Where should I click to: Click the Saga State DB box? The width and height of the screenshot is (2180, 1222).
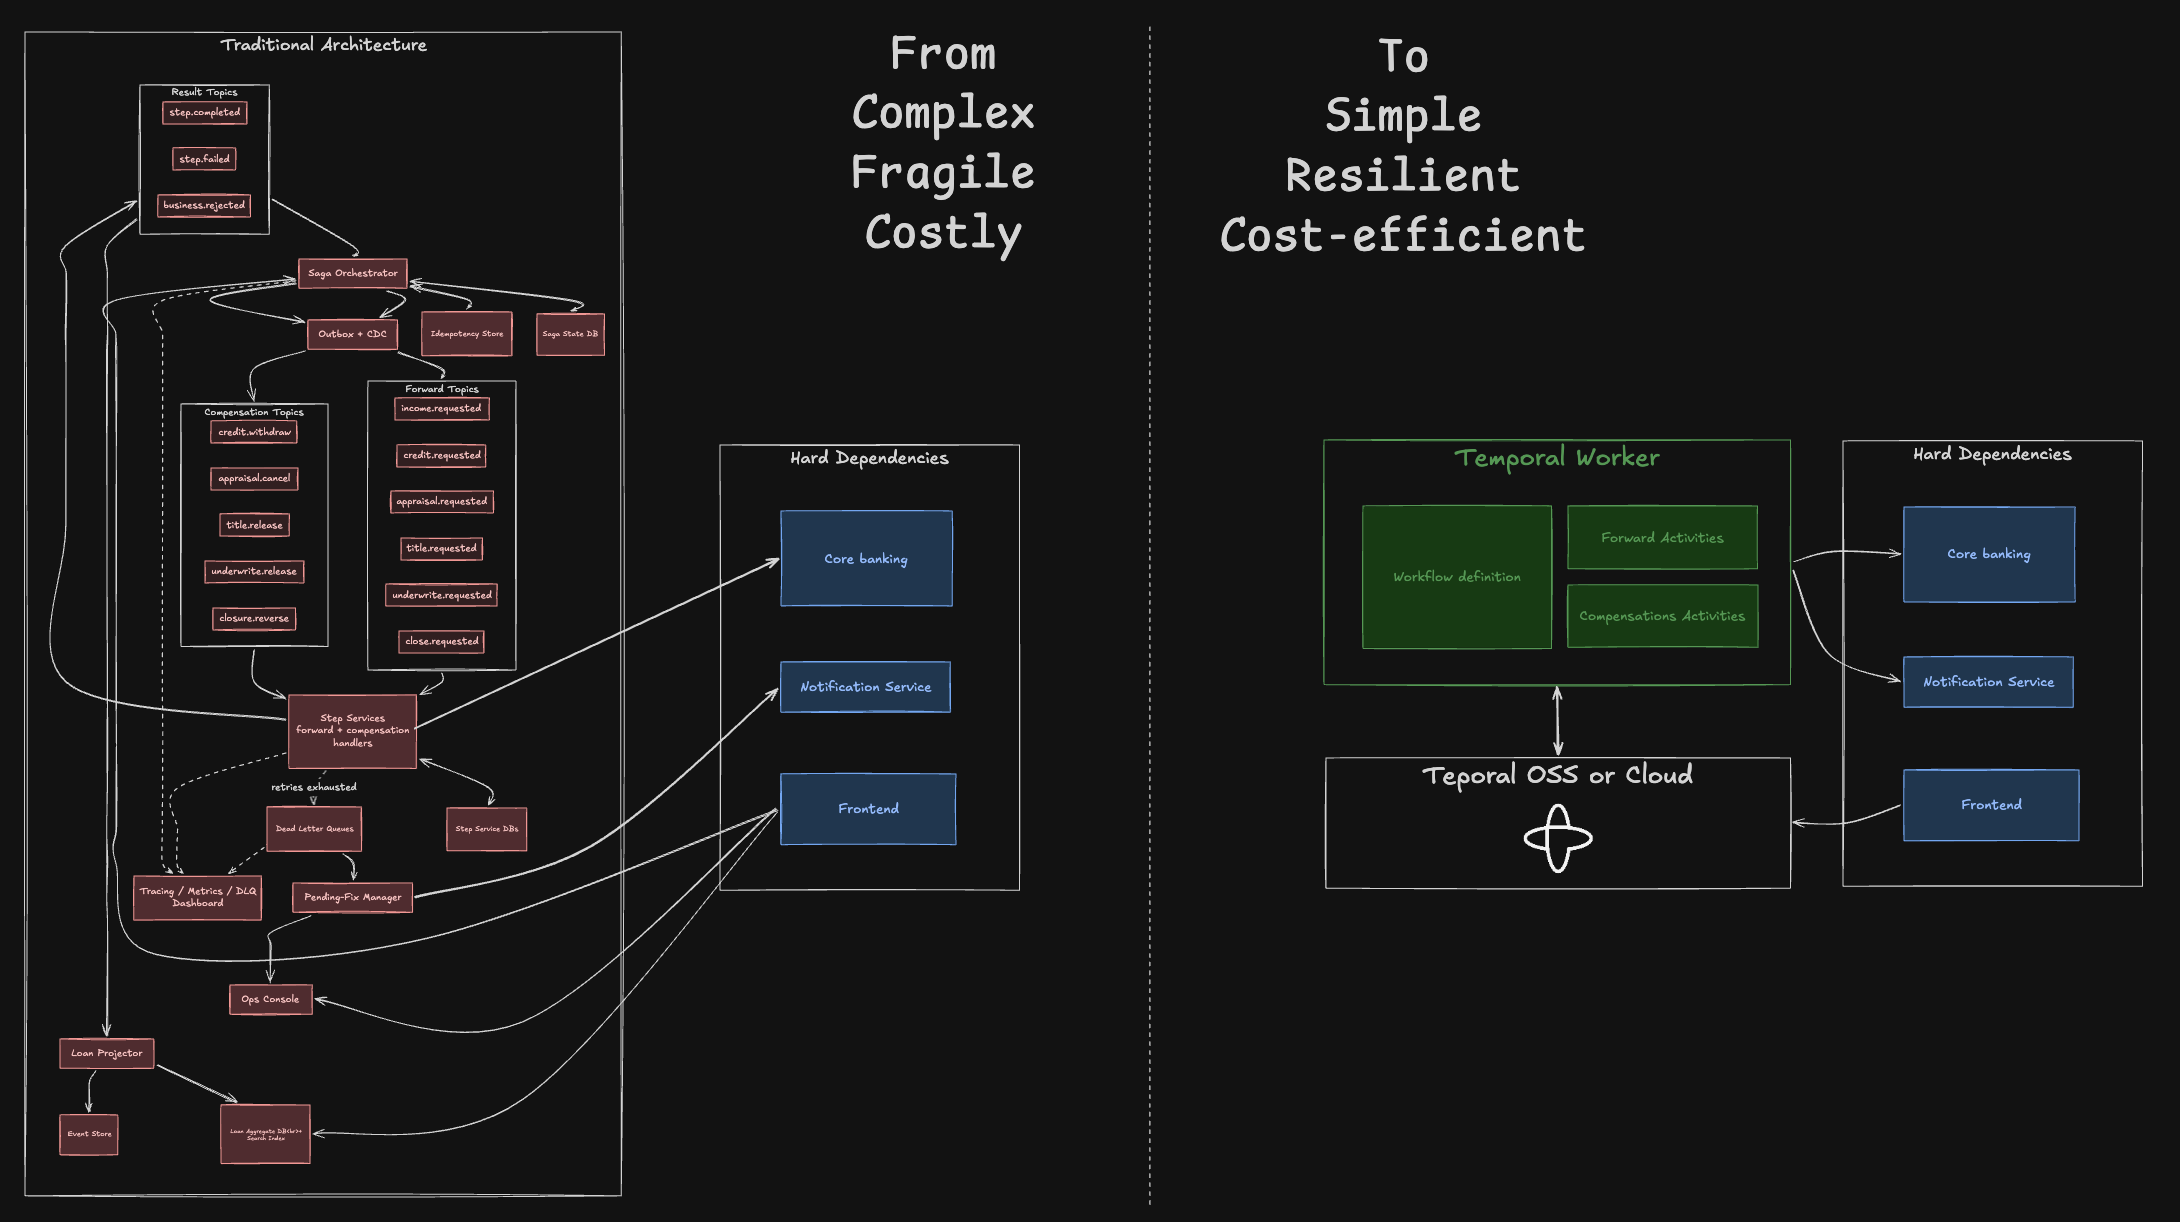pos(570,334)
